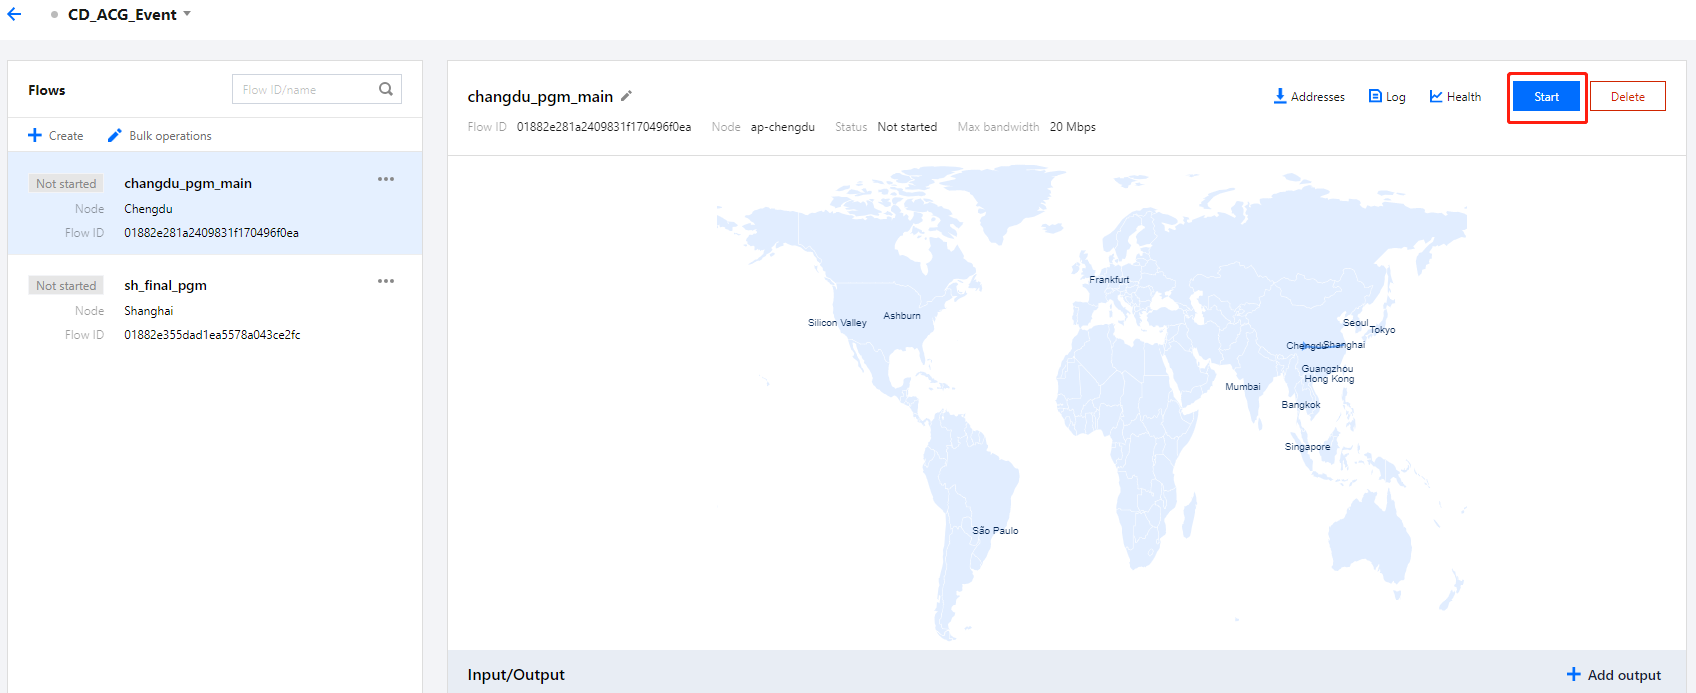Screen dimensions: 1696x693
Task: Click the Shanghai node text in flow list
Action: point(149,311)
